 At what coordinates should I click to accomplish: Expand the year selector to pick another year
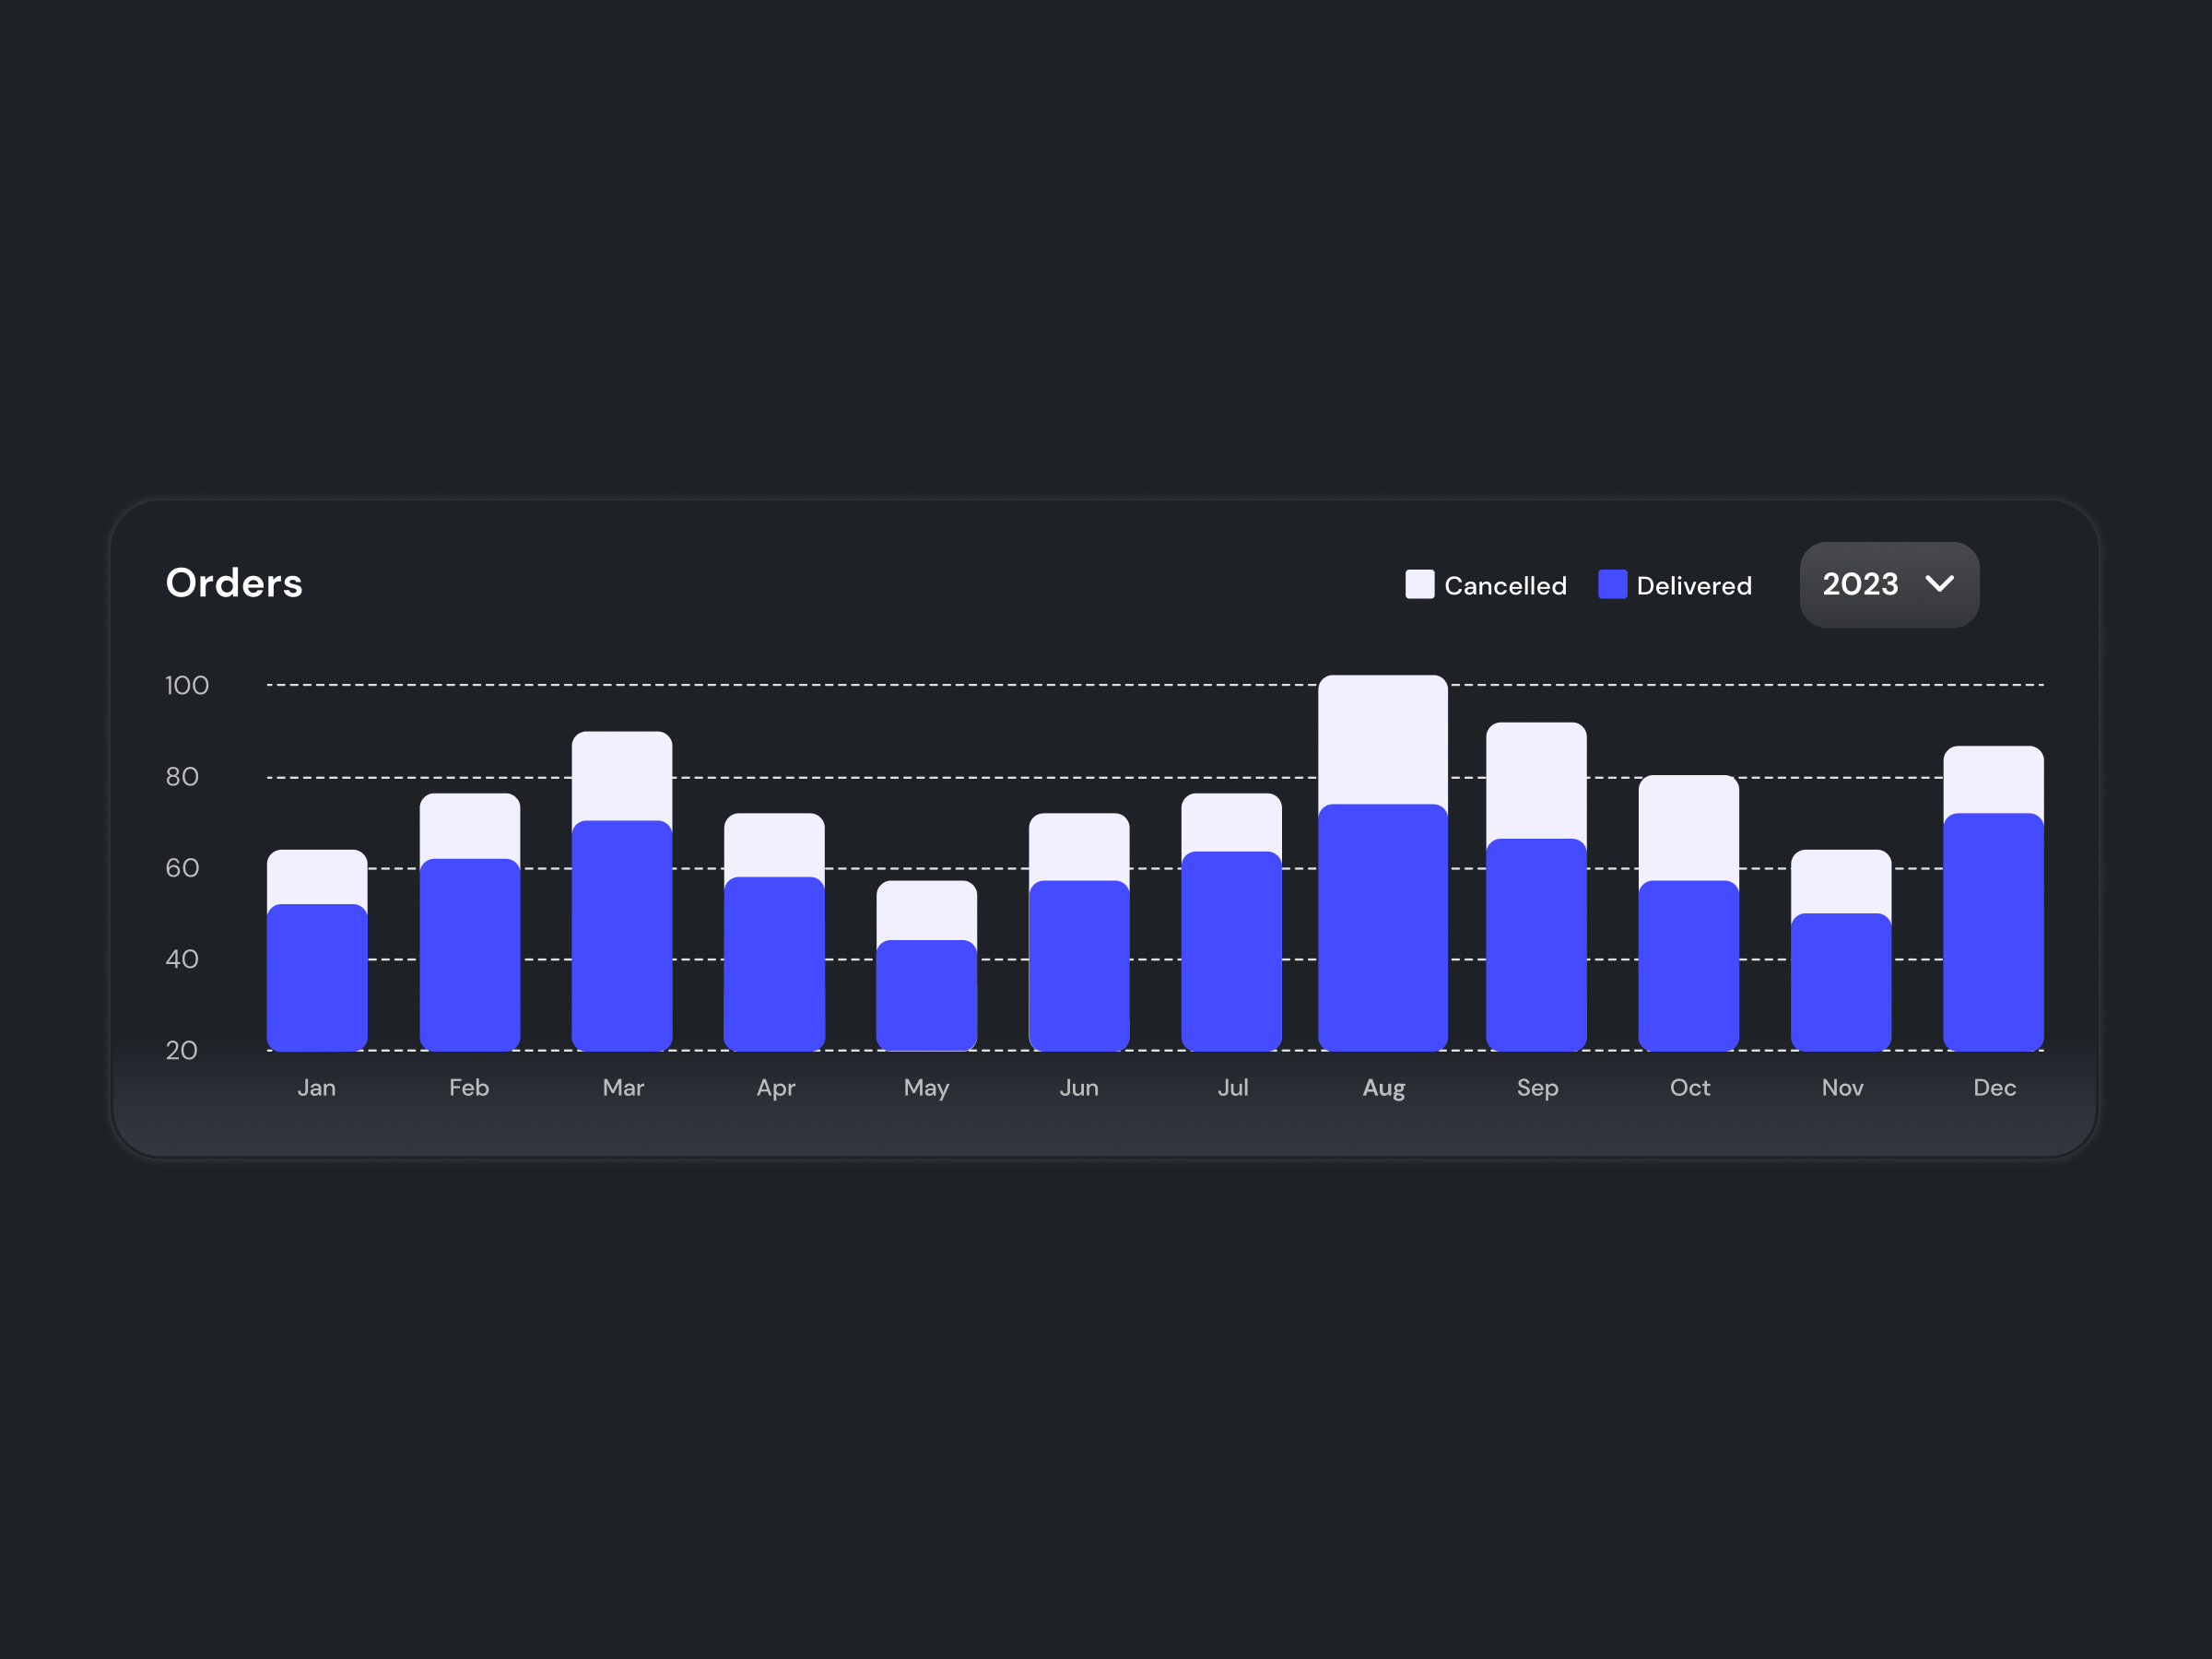pyautogui.click(x=1888, y=585)
